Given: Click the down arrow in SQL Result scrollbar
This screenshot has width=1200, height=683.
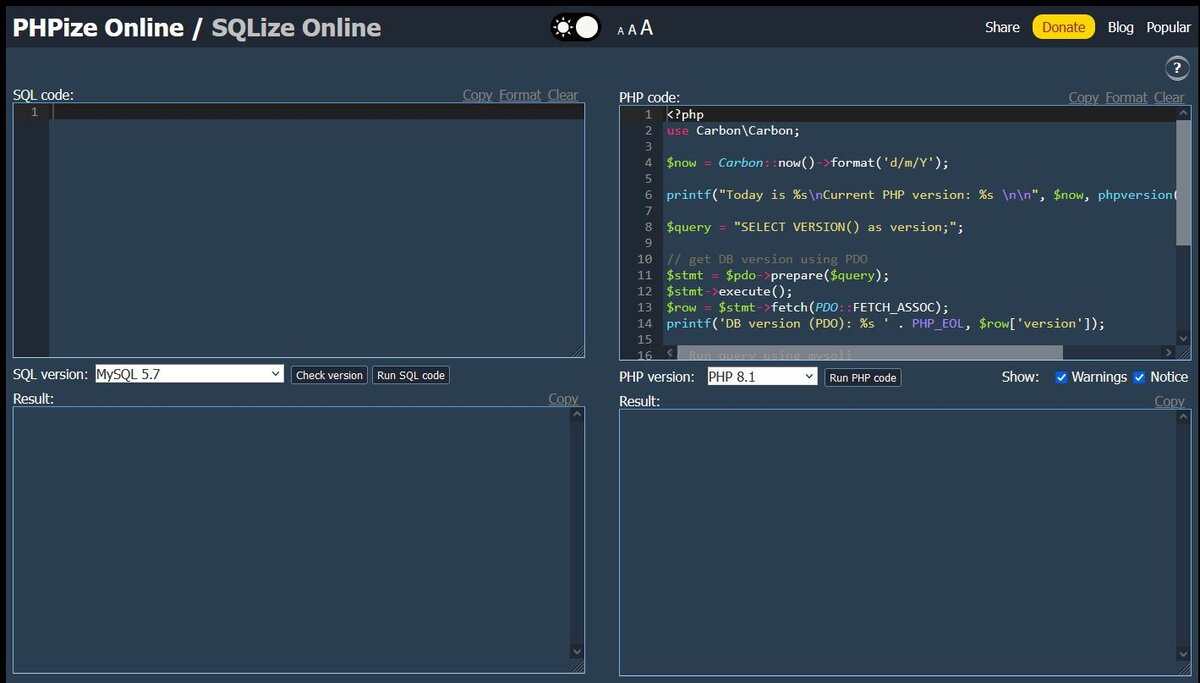Looking at the screenshot, I should [x=577, y=652].
